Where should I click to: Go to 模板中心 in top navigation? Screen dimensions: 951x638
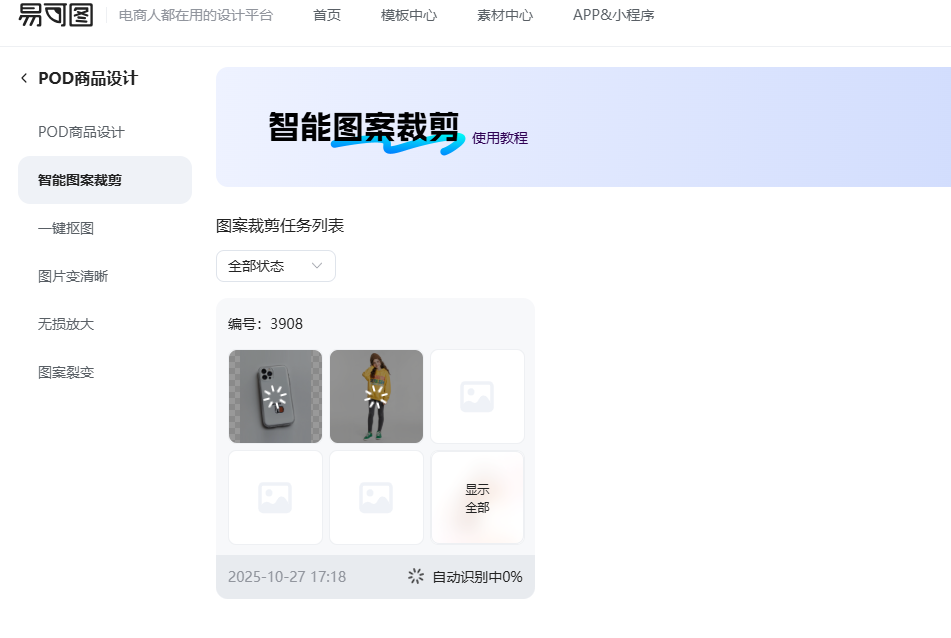pos(408,16)
